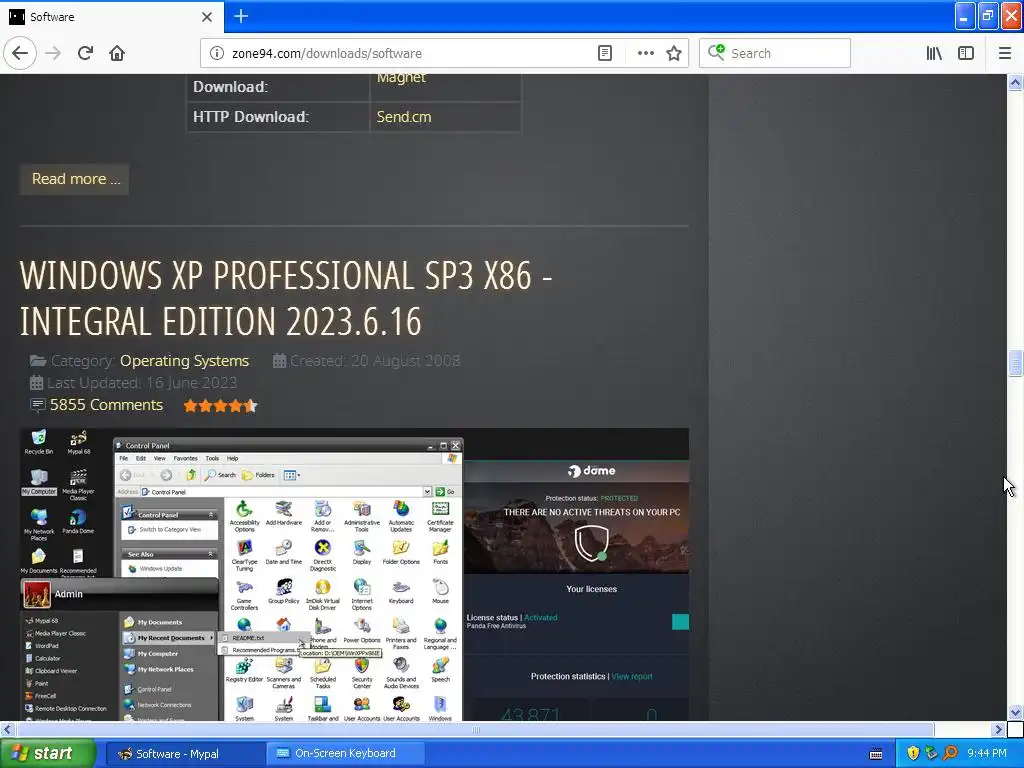
Task: Bookmark this page with the star
Action: coord(674,53)
